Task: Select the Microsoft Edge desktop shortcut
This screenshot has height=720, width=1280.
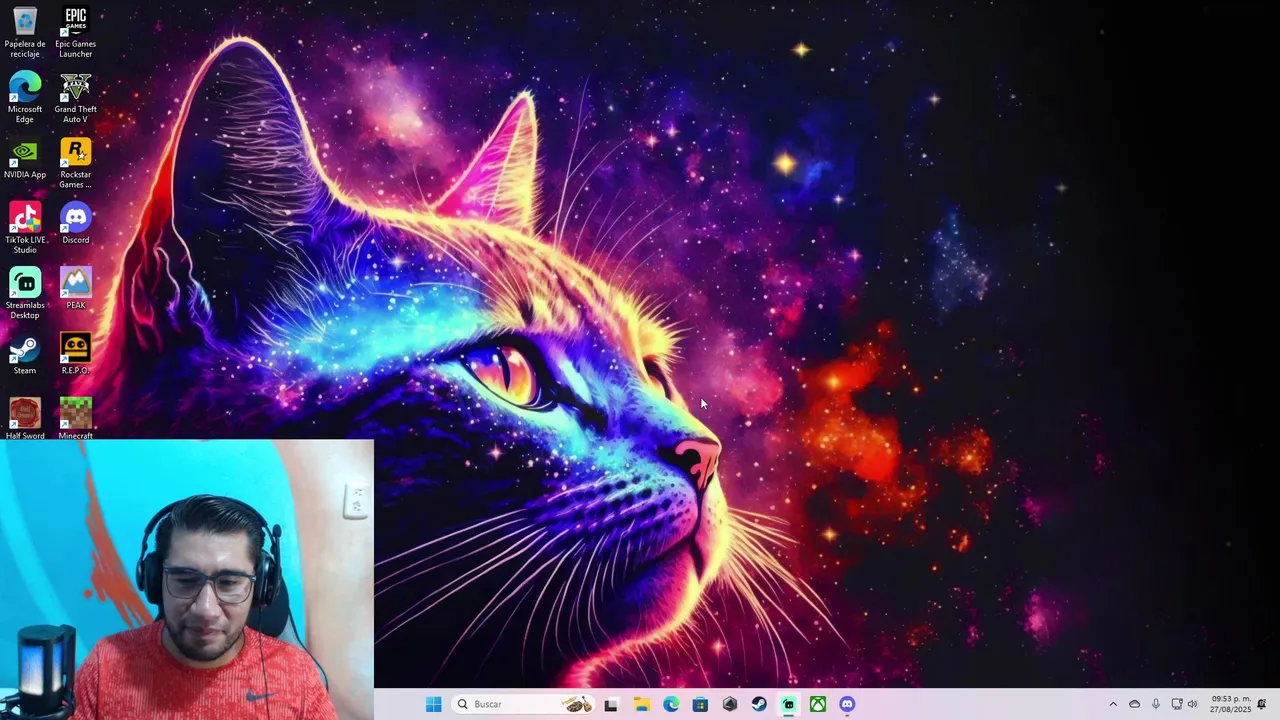Action: (x=25, y=97)
